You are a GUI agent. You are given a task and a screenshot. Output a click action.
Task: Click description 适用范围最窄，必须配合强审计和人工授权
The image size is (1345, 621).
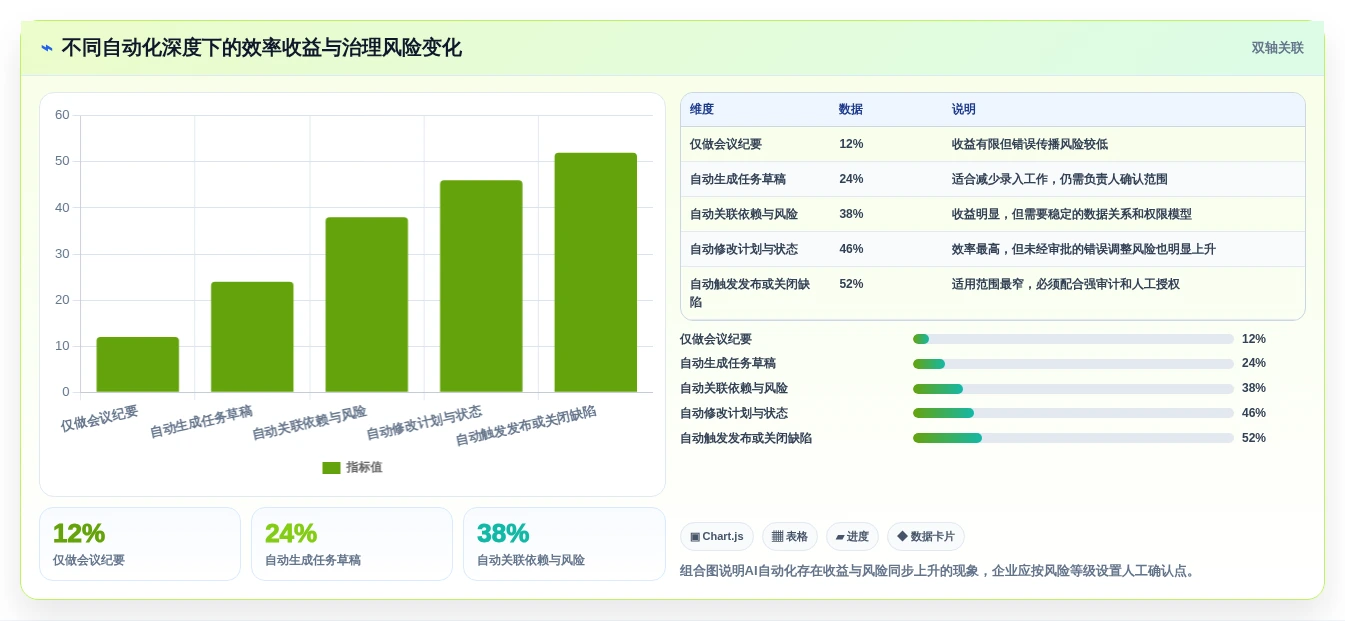(x=1066, y=284)
